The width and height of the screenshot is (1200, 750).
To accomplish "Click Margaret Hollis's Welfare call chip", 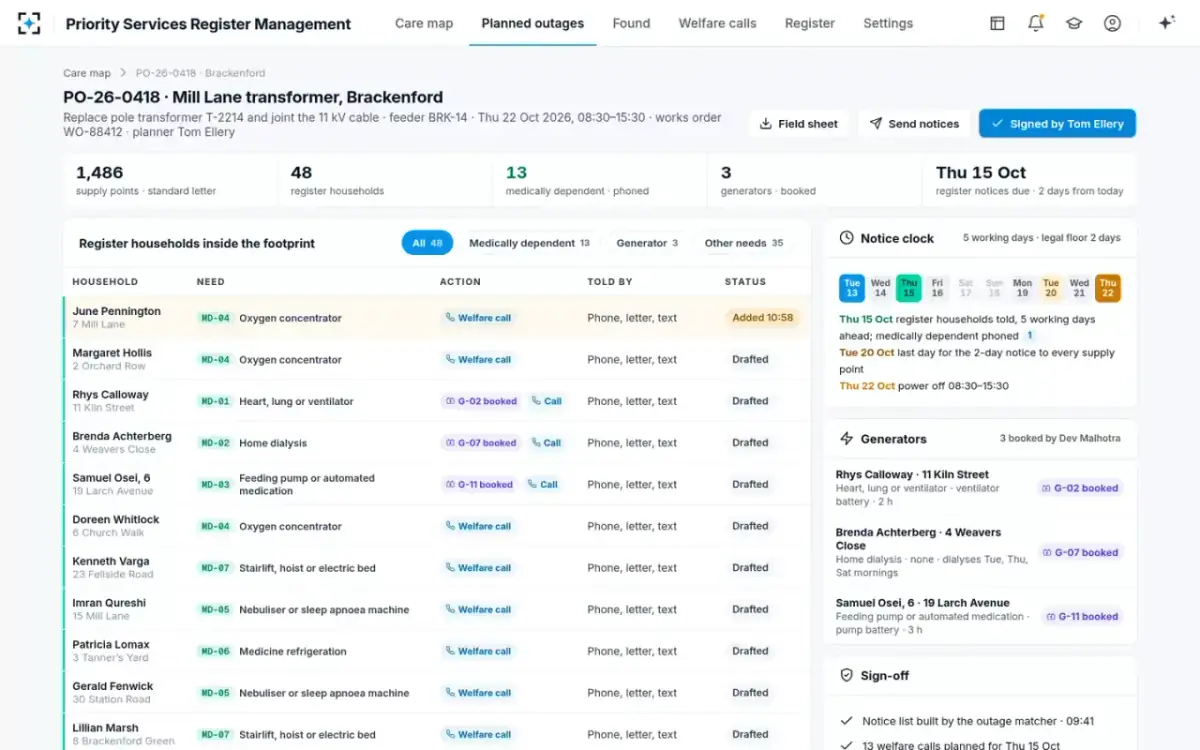I will (478, 360).
